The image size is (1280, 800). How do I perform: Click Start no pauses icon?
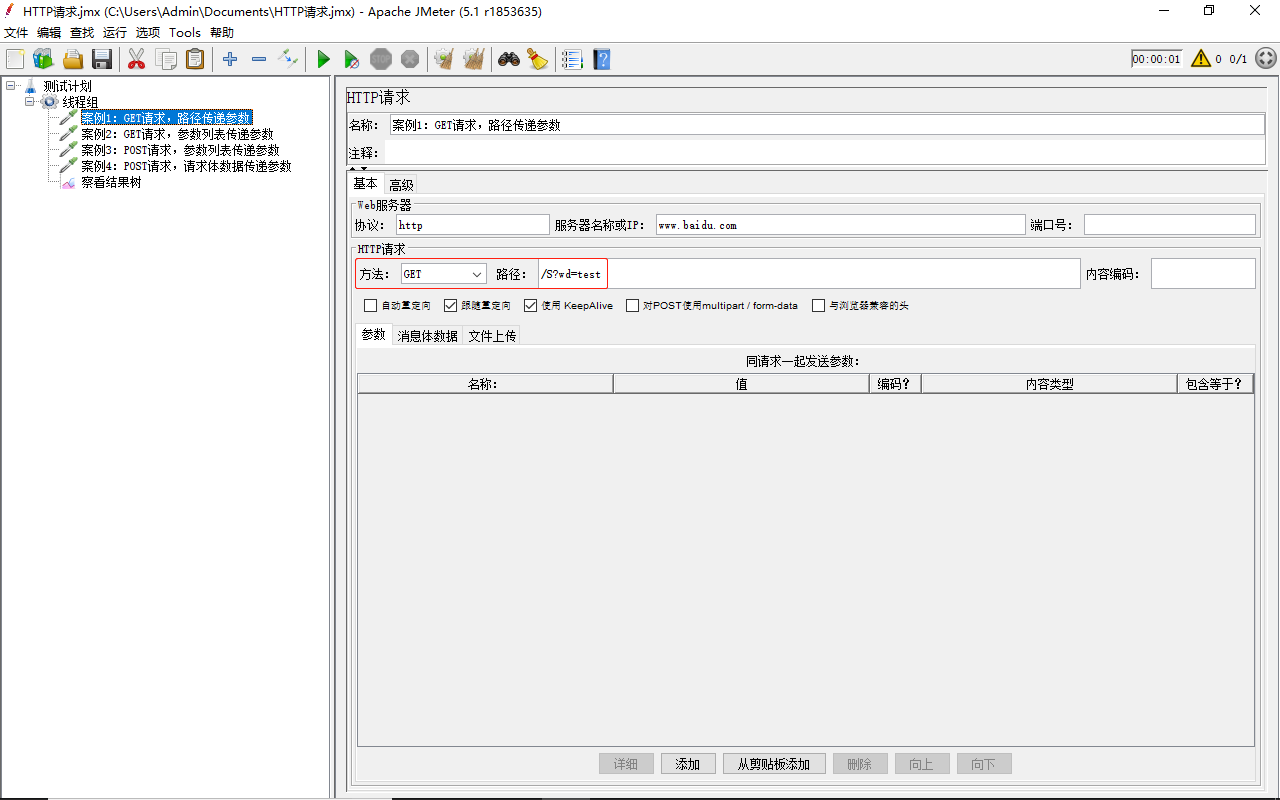point(352,60)
